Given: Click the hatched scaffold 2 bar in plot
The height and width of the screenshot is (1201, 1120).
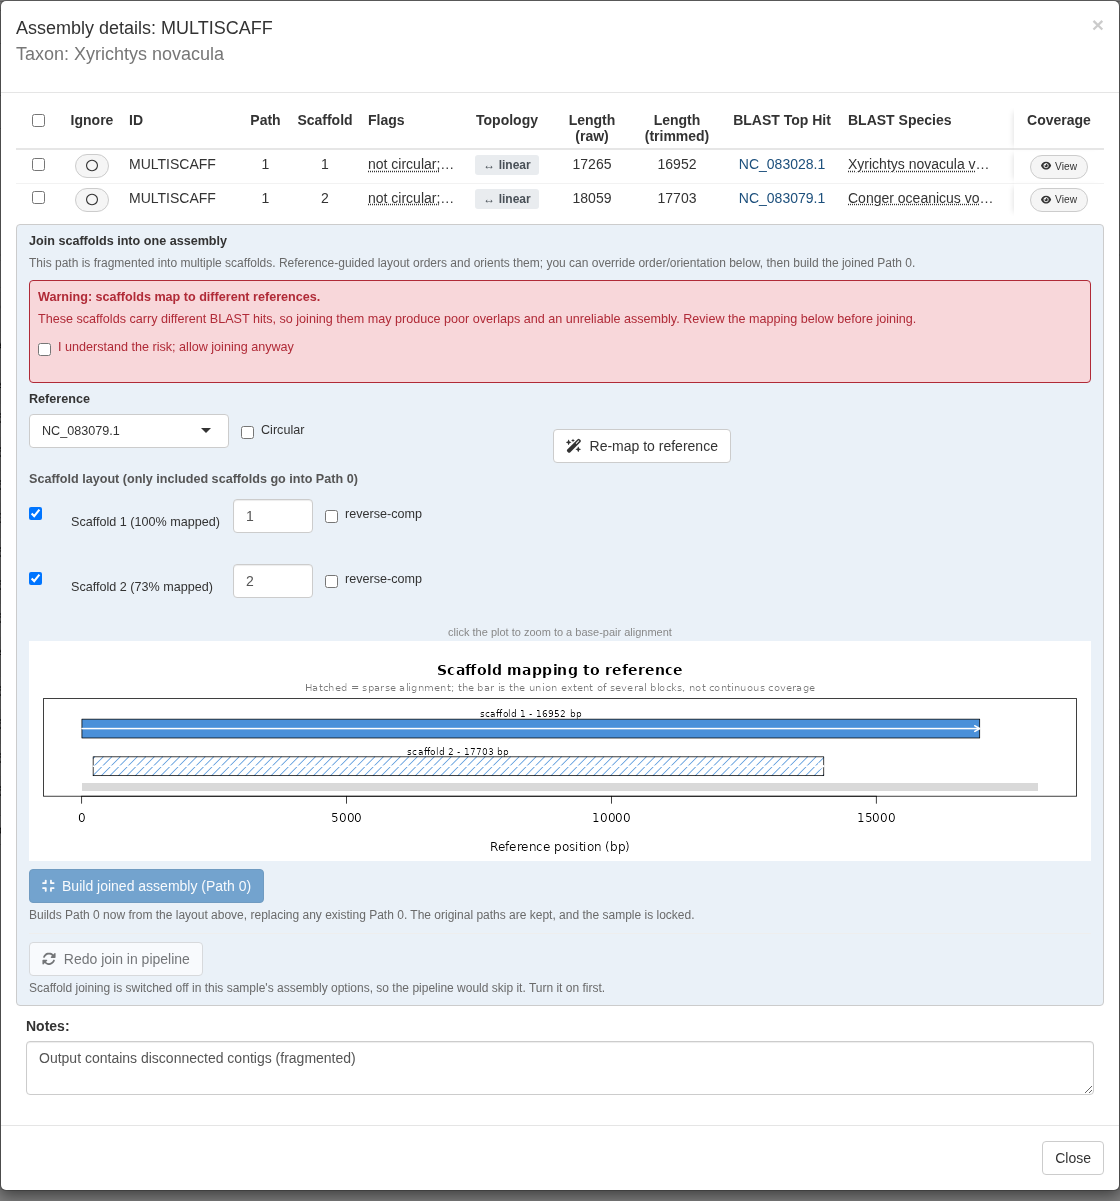Looking at the screenshot, I should coord(458,766).
